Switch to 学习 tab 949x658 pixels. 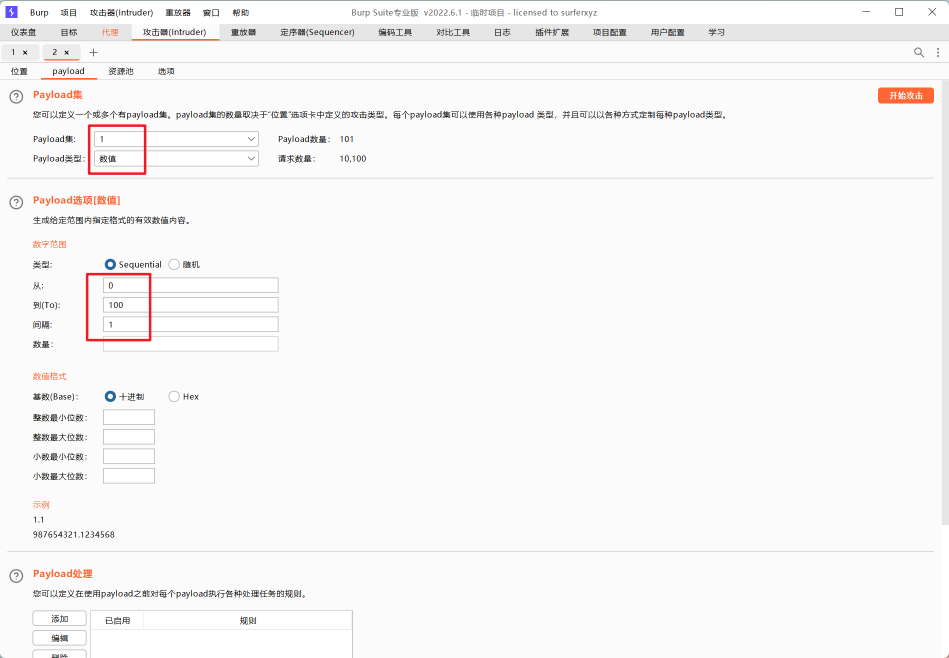point(717,32)
